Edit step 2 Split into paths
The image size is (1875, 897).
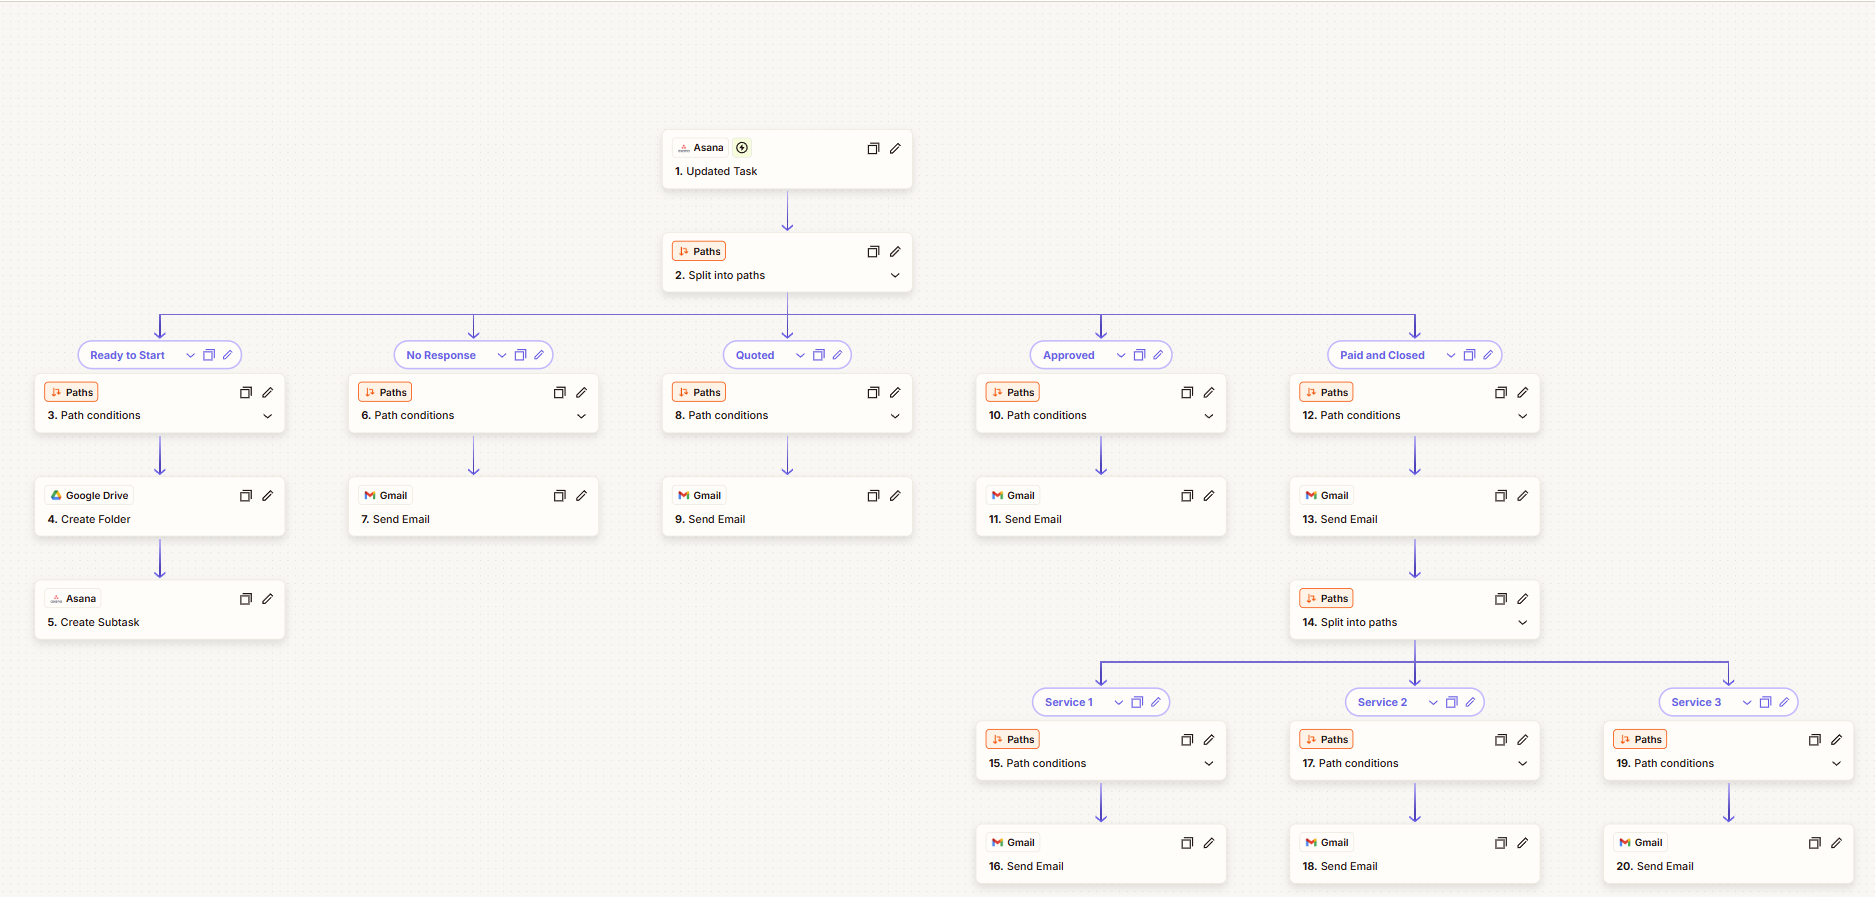pyautogui.click(x=895, y=252)
